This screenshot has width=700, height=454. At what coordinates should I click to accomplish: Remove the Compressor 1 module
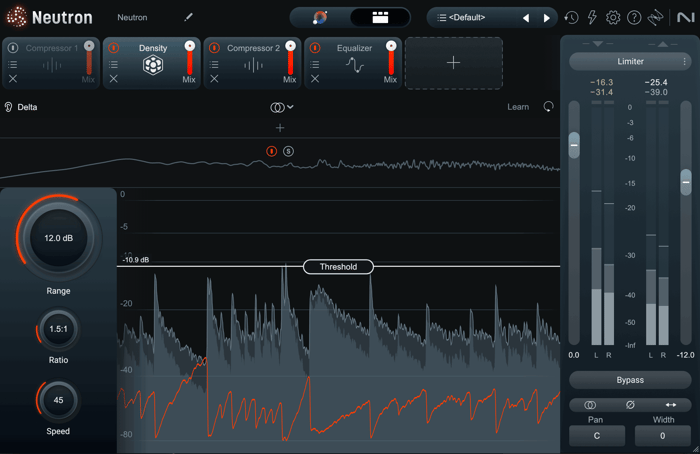[13, 79]
